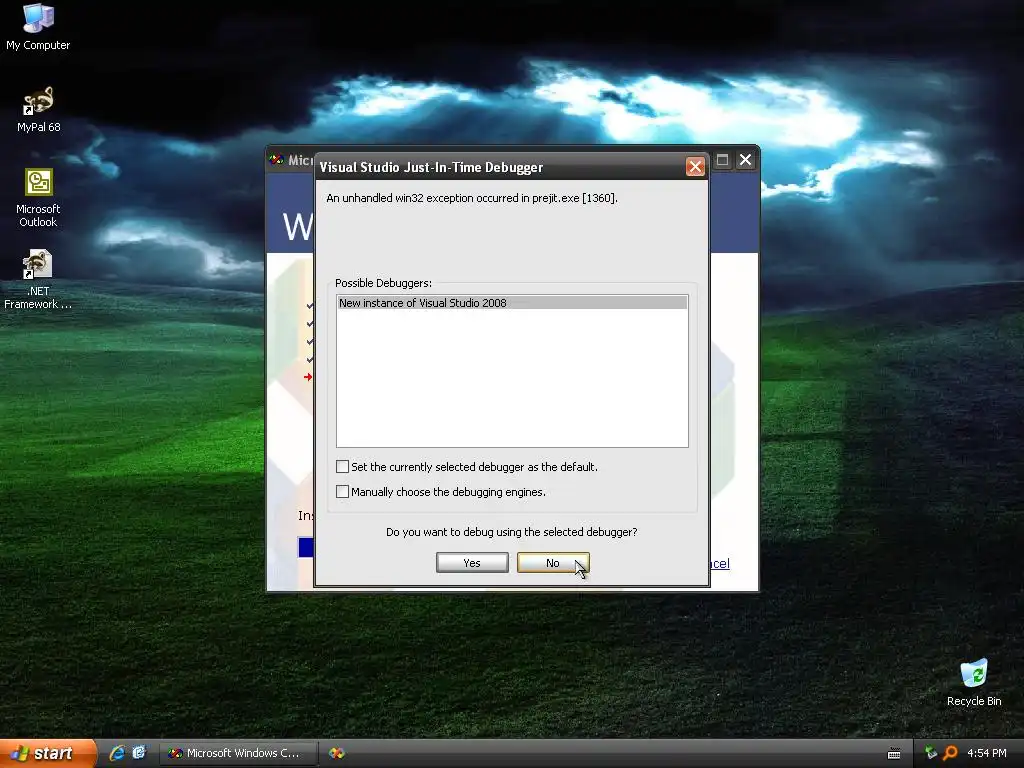Click the colorful icon after taskbar button
This screenshot has width=1024, height=768.
[336, 753]
